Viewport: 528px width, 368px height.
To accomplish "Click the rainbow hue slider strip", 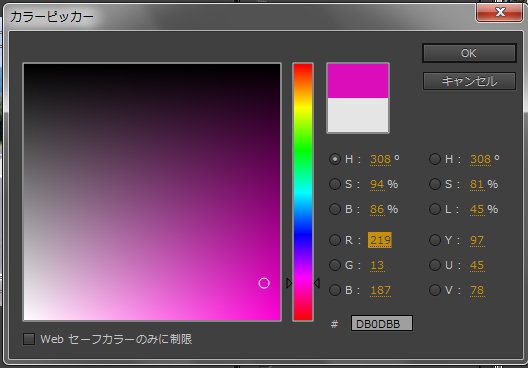I will 303,192.
